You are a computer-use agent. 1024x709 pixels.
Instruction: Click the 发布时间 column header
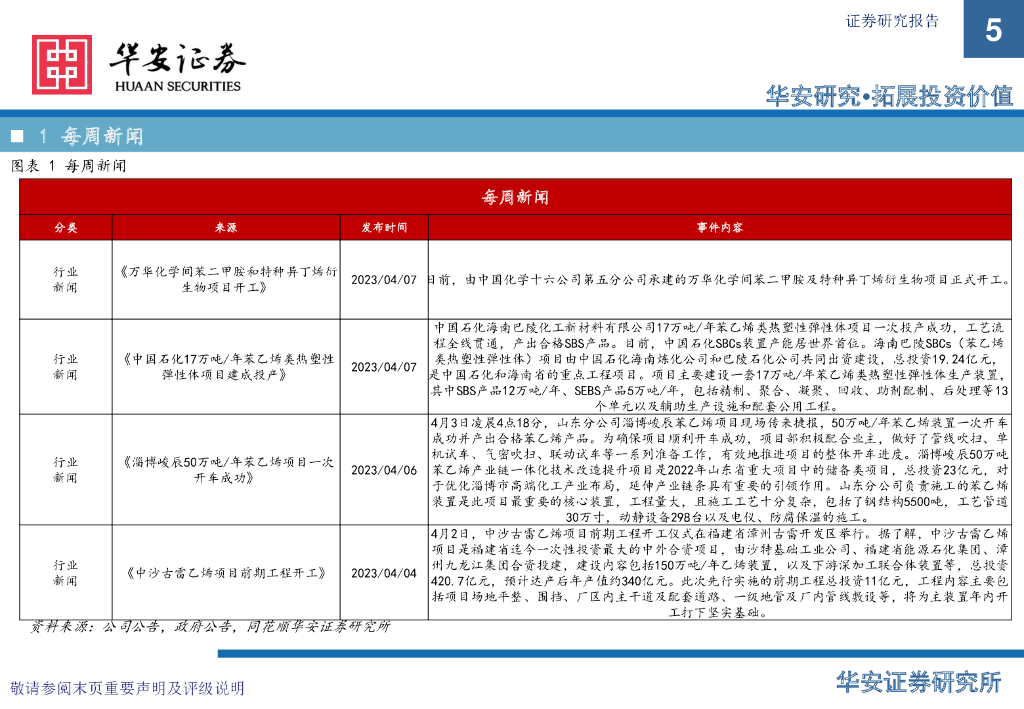tap(384, 227)
